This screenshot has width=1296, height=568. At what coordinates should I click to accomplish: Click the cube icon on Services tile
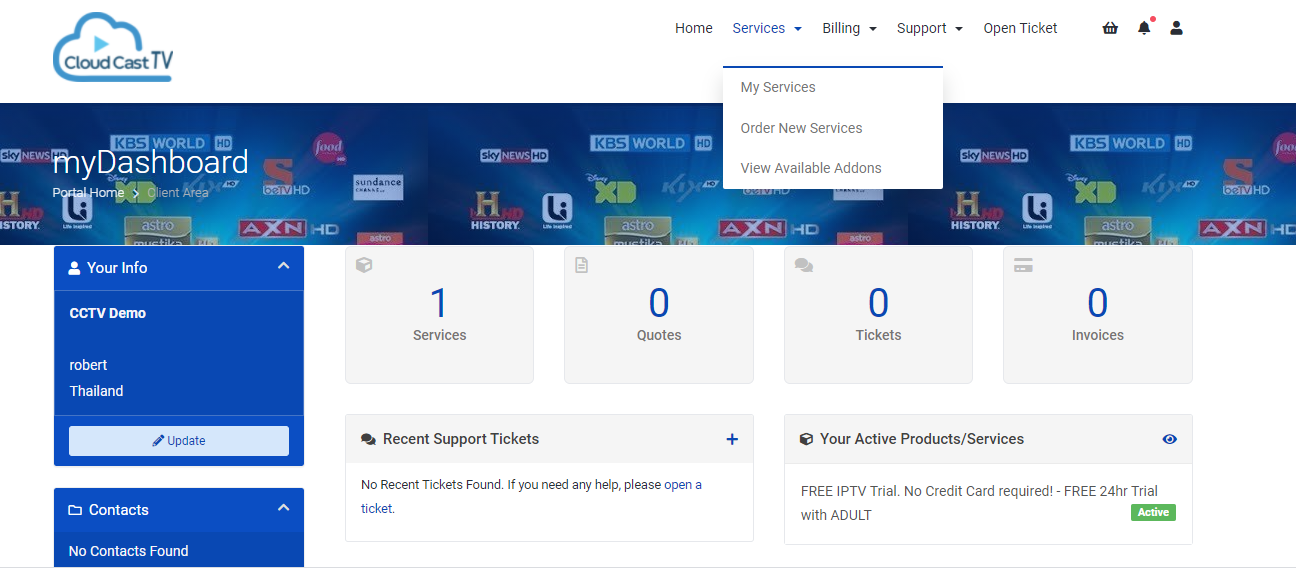[364, 265]
